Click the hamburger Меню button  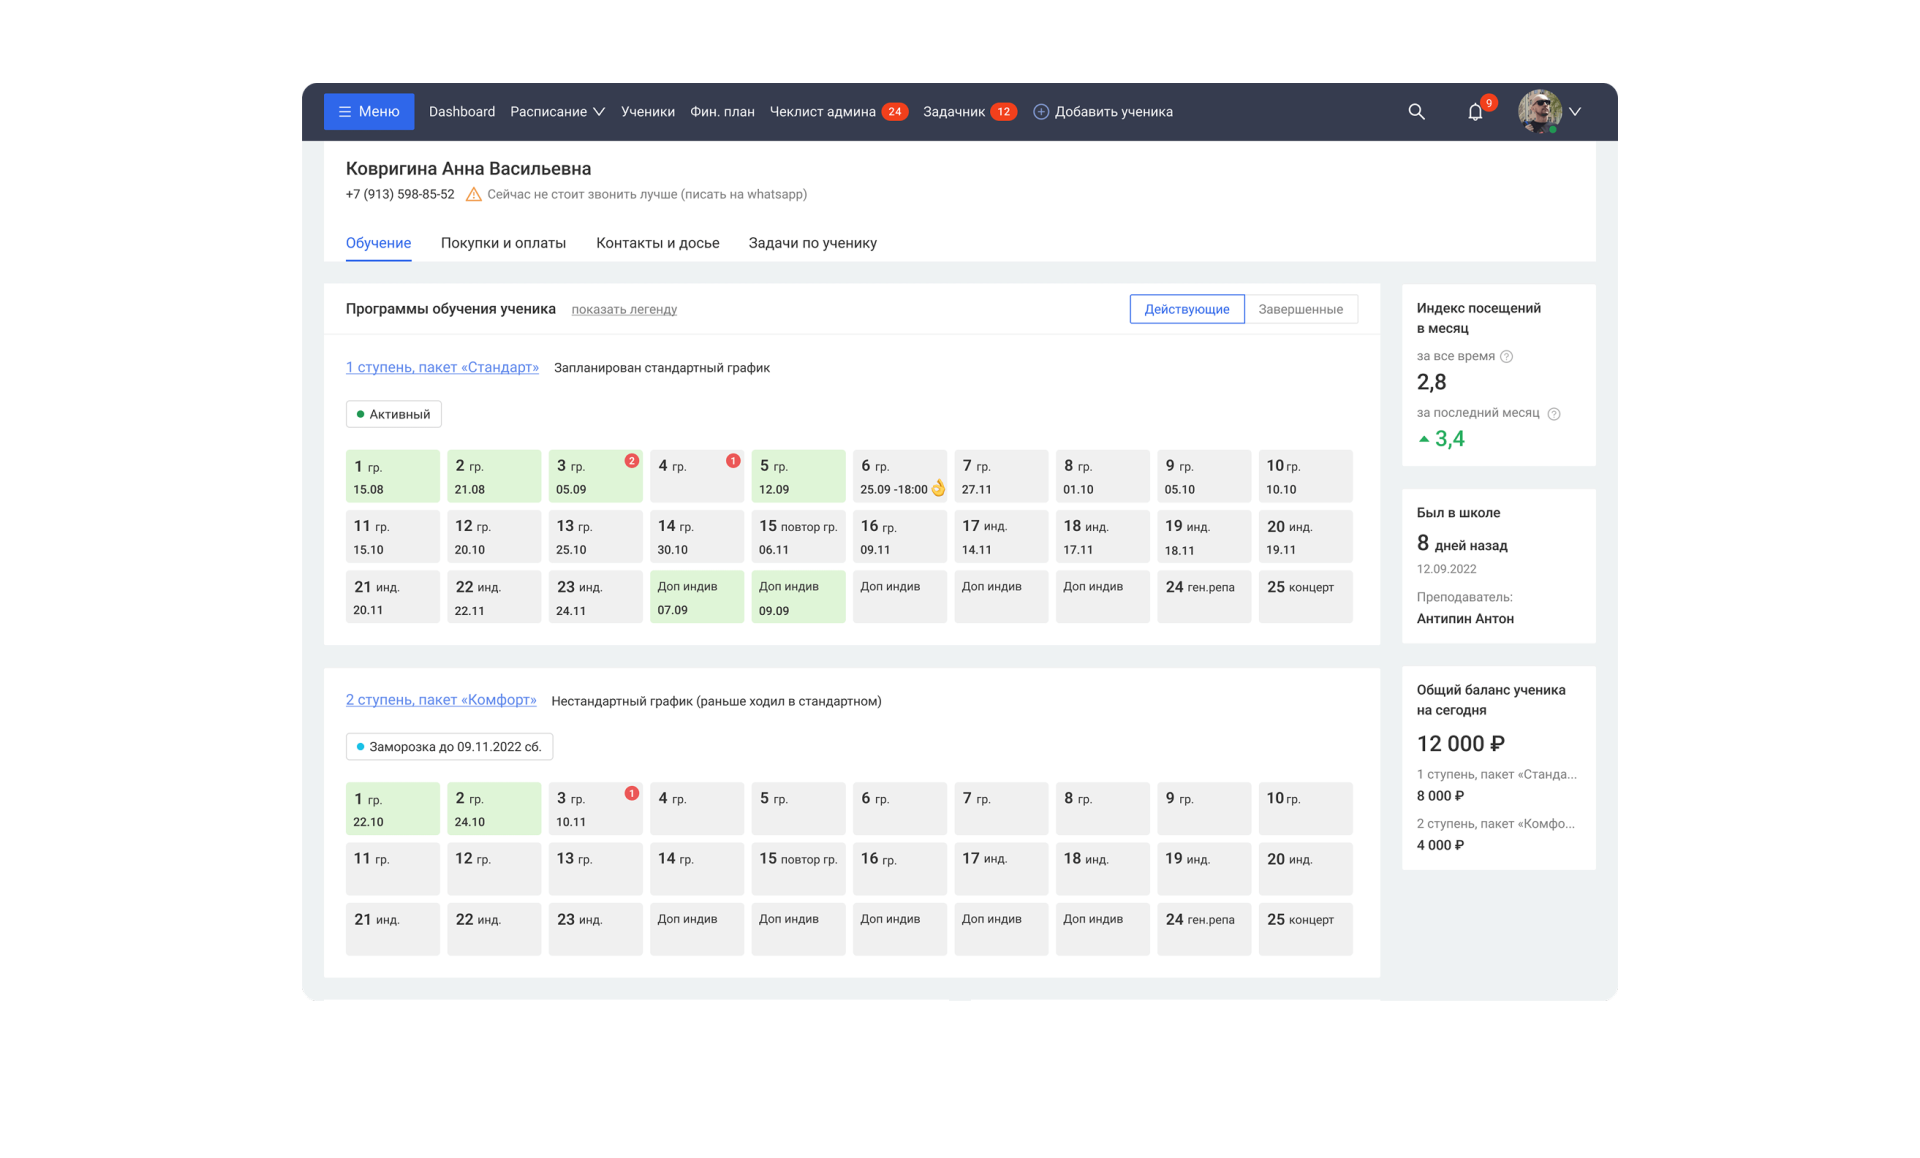click(x=369, y=112)
